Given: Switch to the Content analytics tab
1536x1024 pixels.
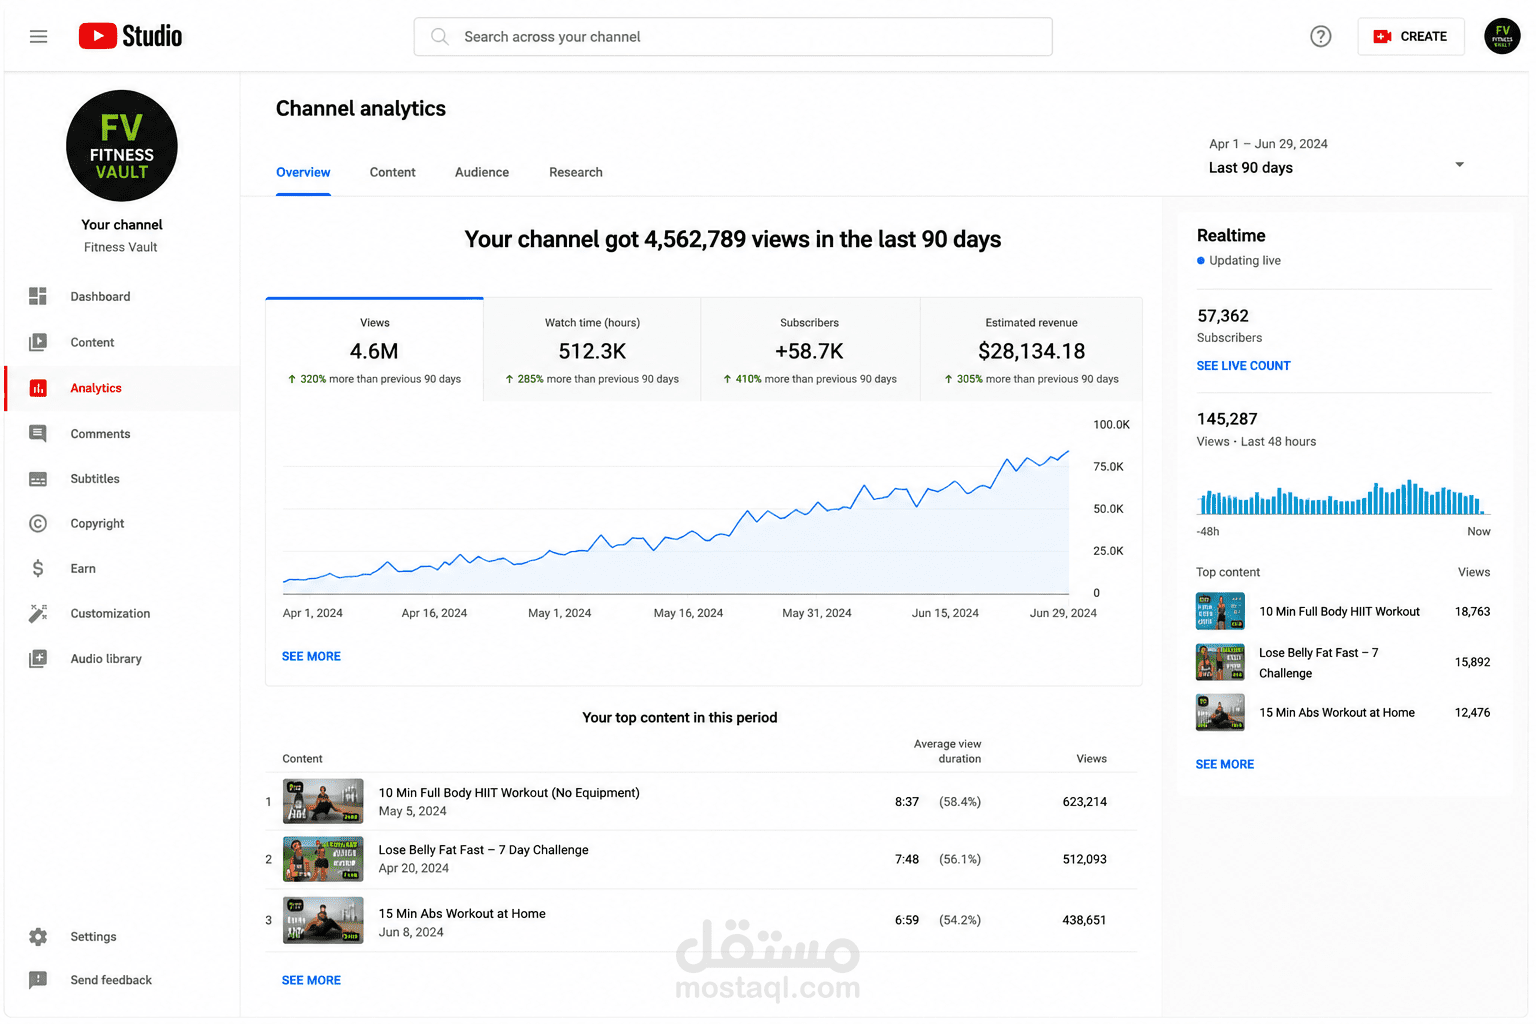Looking at the screenshot, I should tap(393, 173).
